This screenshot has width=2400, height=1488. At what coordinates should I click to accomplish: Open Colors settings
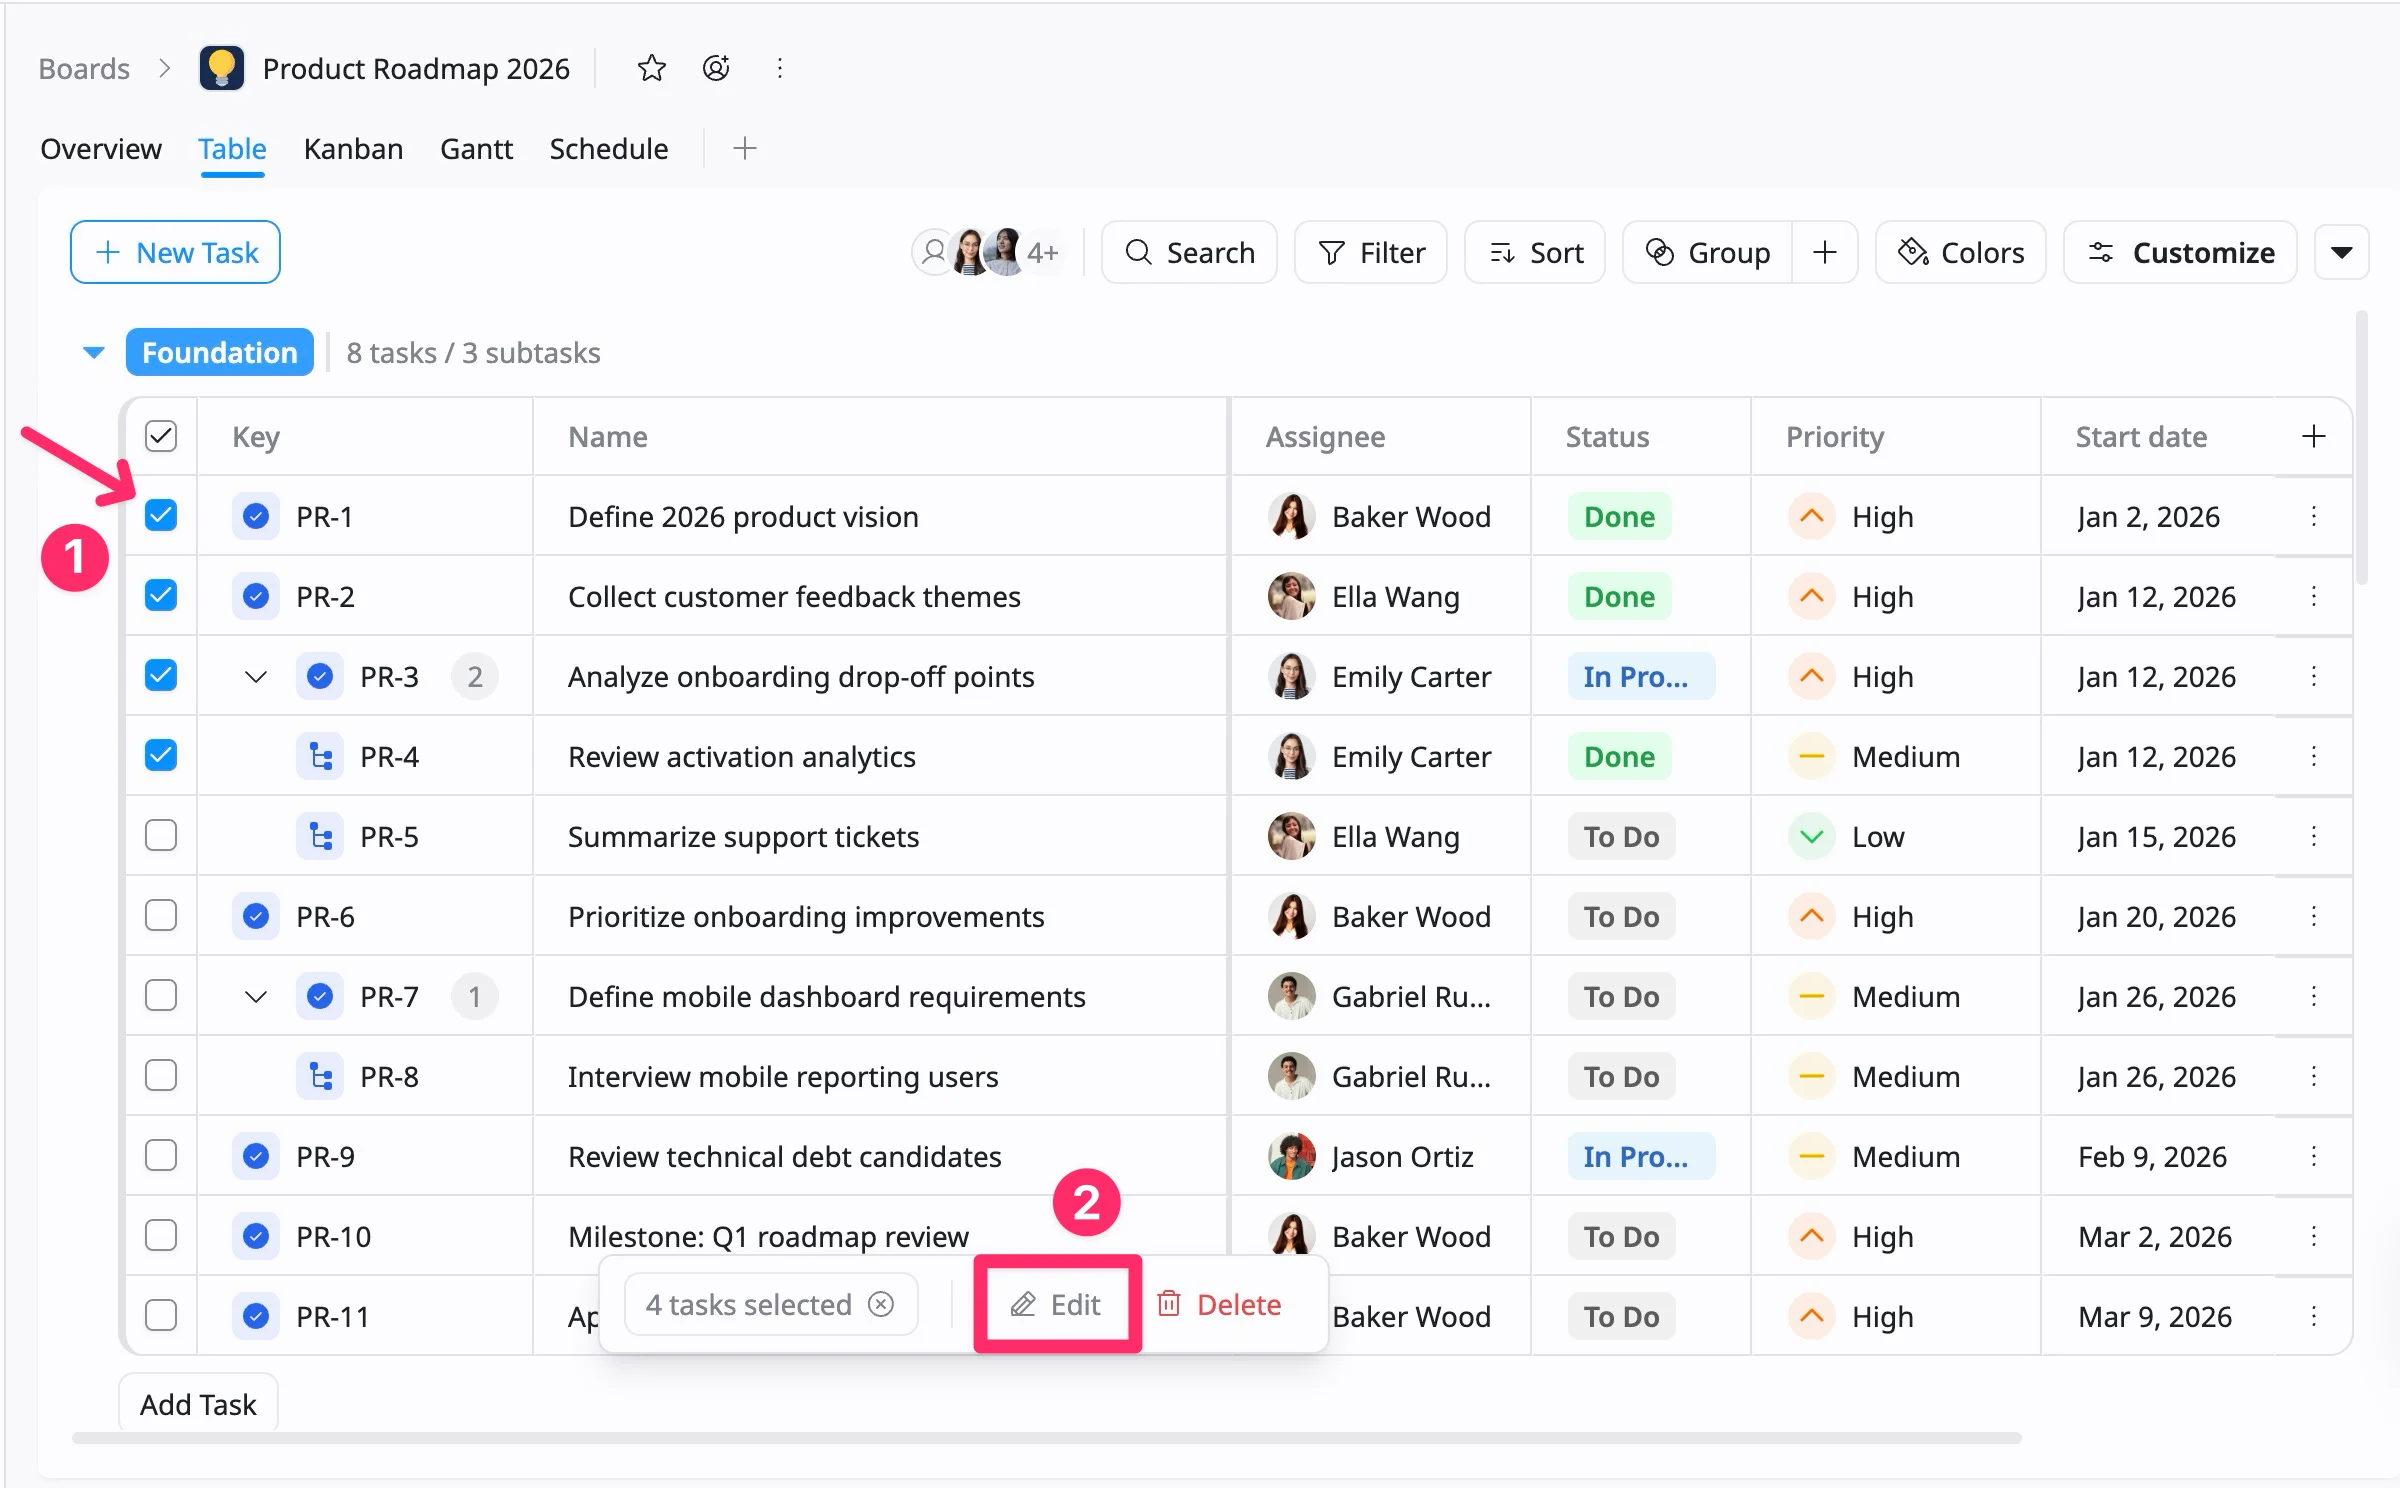point(1960,252)
